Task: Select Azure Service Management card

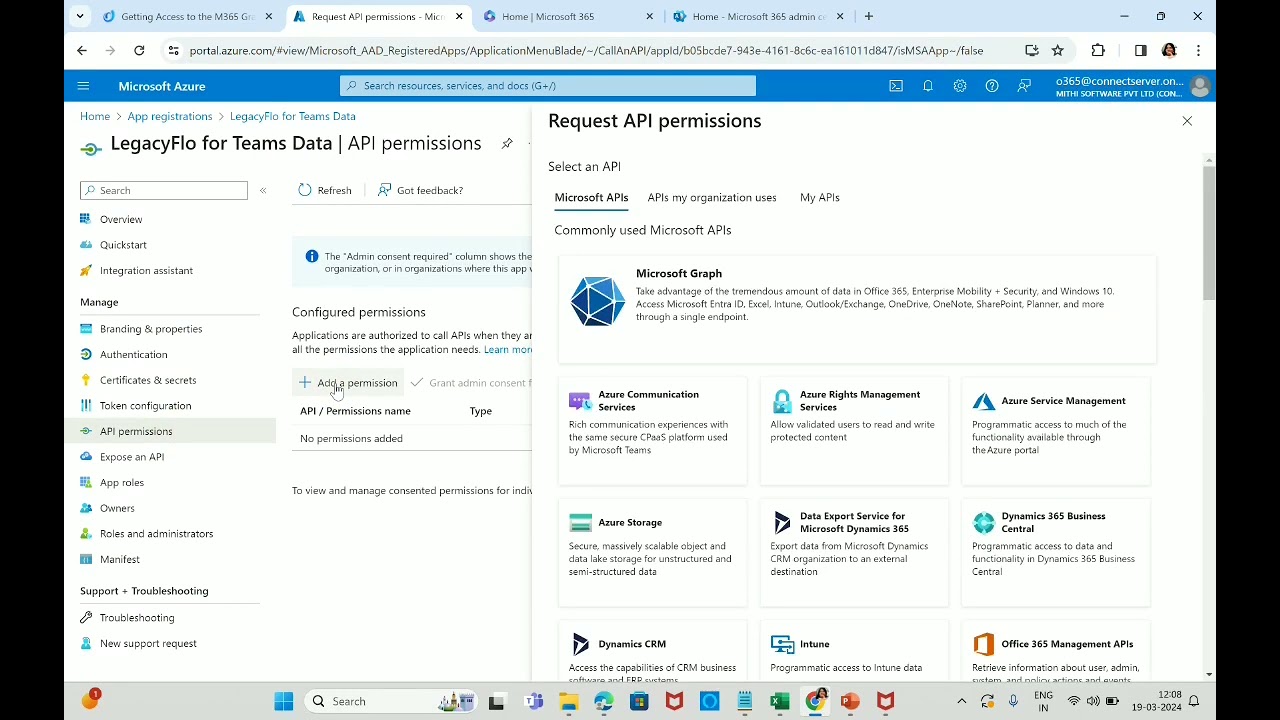Action: point(1056,431)
